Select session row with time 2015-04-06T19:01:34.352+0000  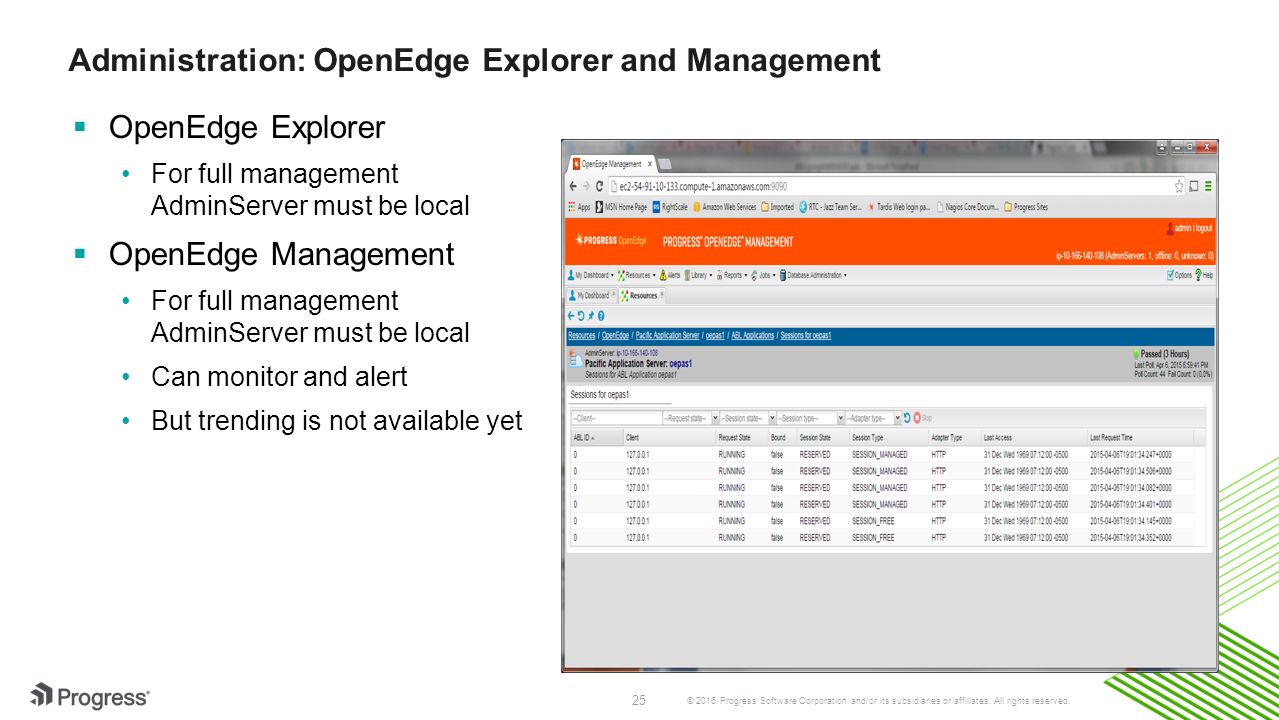click(x=881, y=538)
